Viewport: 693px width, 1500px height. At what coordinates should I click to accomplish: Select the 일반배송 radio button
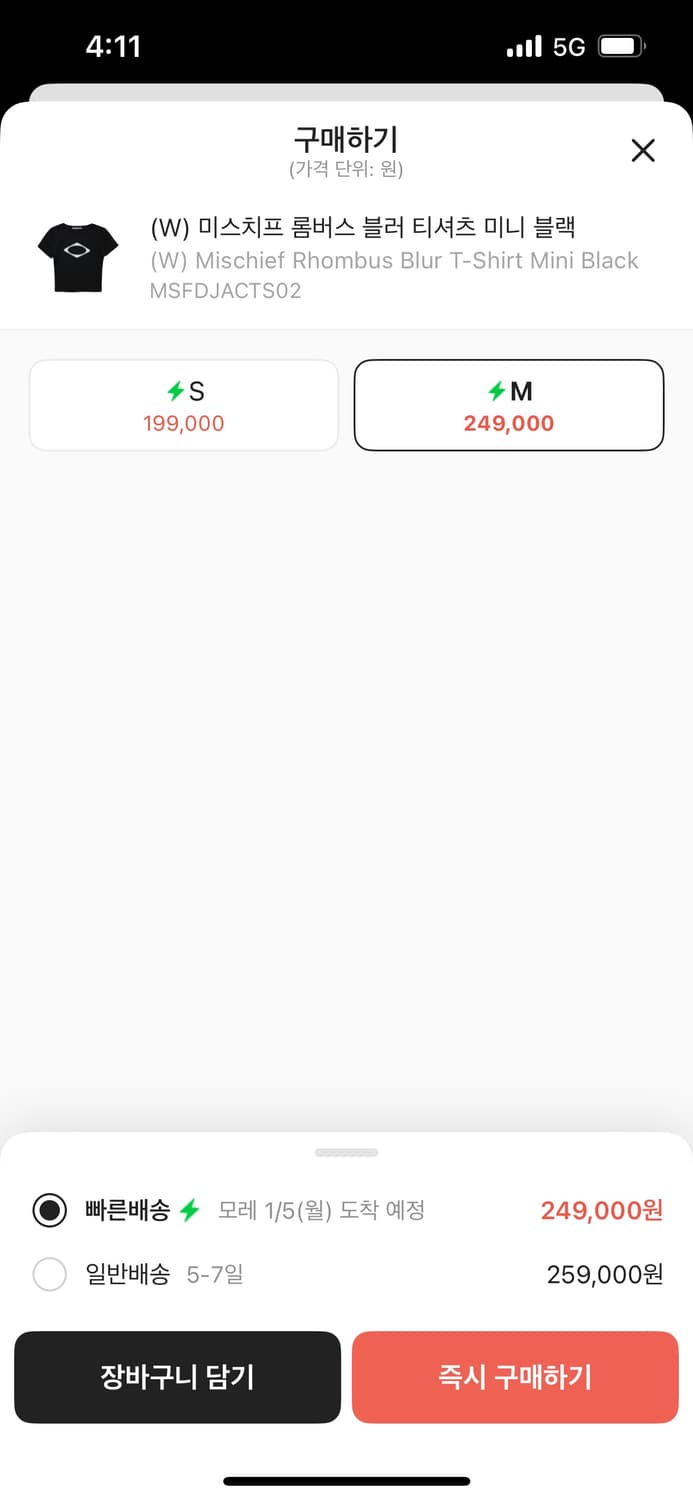click(49, 1275)
